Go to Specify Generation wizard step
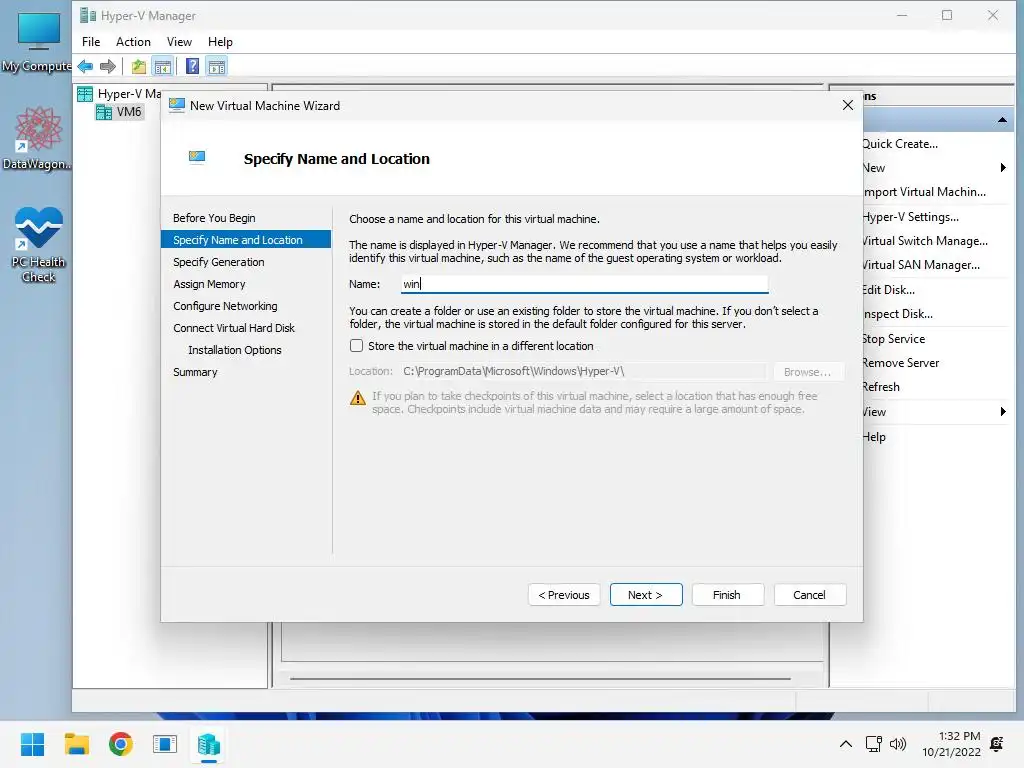Viewport: 1024px width, 768px height. tap(219, 262)
